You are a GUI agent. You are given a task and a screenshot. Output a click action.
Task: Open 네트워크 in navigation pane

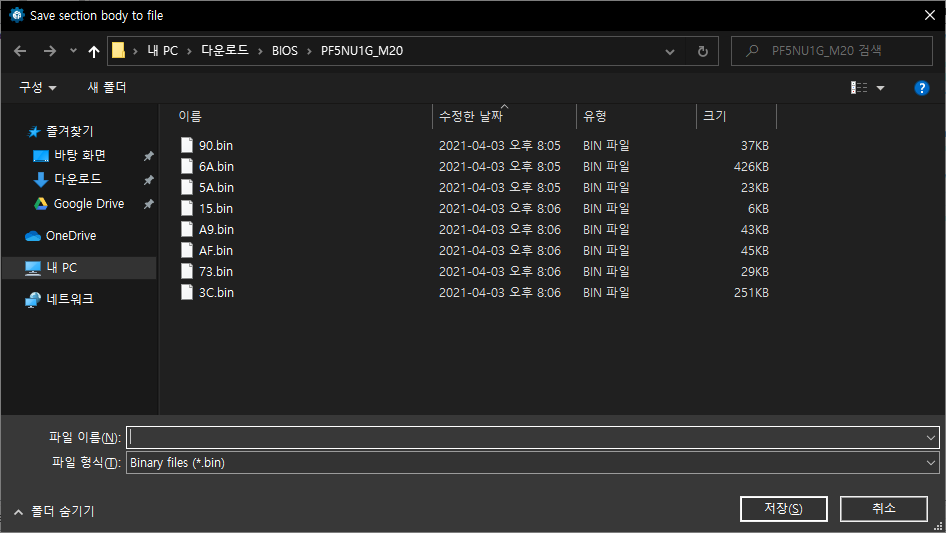tap(69, 299)
